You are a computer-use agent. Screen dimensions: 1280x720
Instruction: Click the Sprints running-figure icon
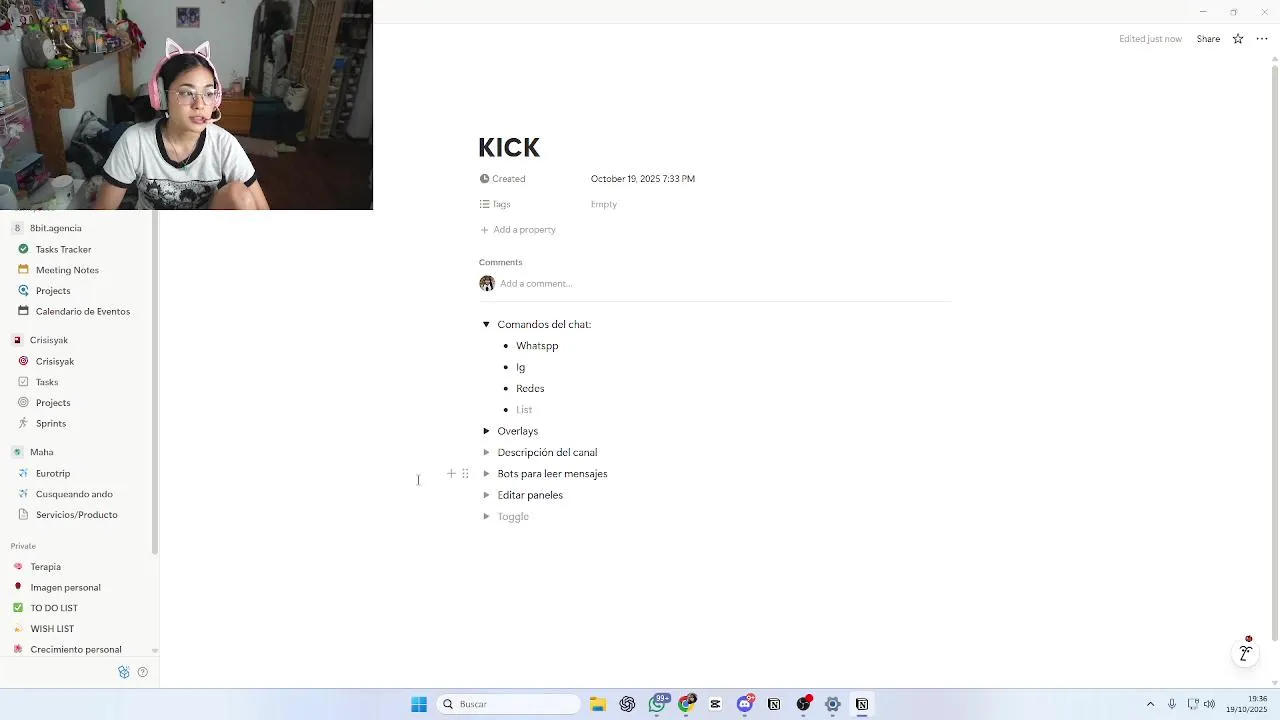[23, 423]
